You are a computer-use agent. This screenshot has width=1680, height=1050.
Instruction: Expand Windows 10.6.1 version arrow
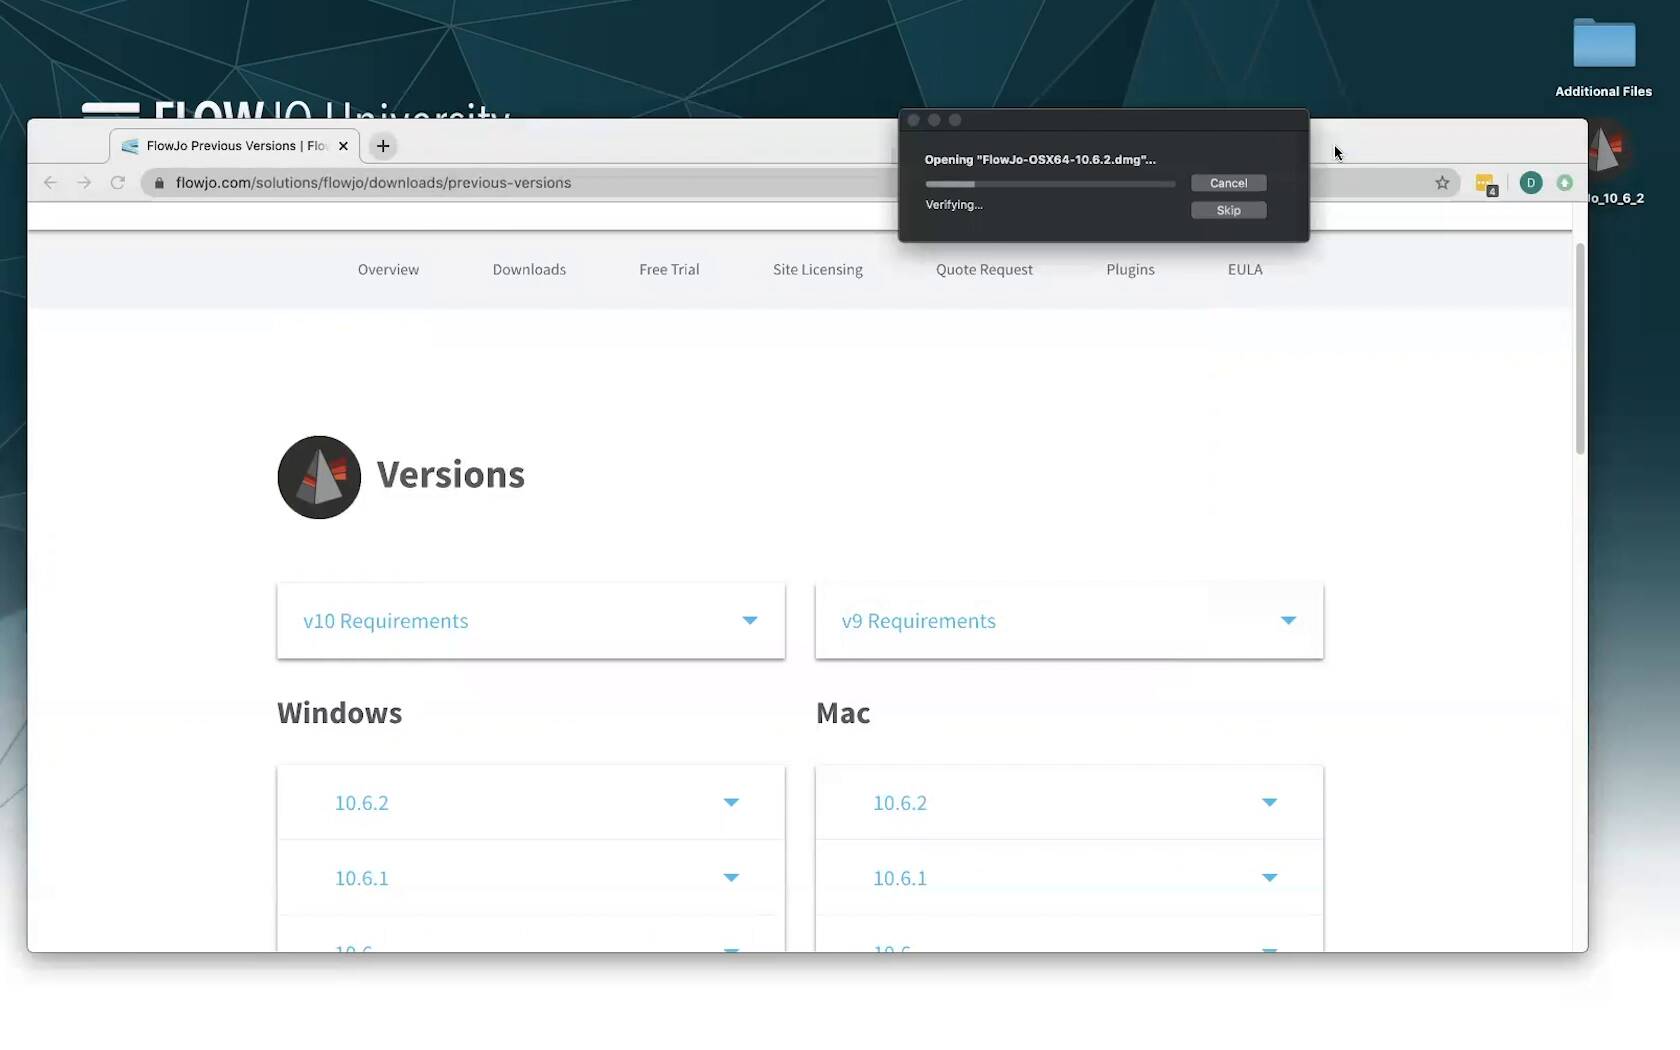tap(731, 878)
